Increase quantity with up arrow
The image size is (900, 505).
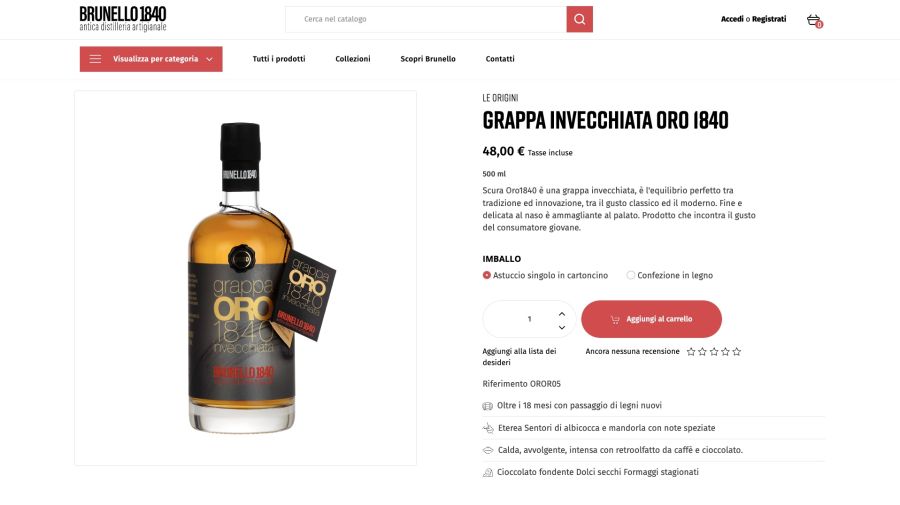click(562, 314)
